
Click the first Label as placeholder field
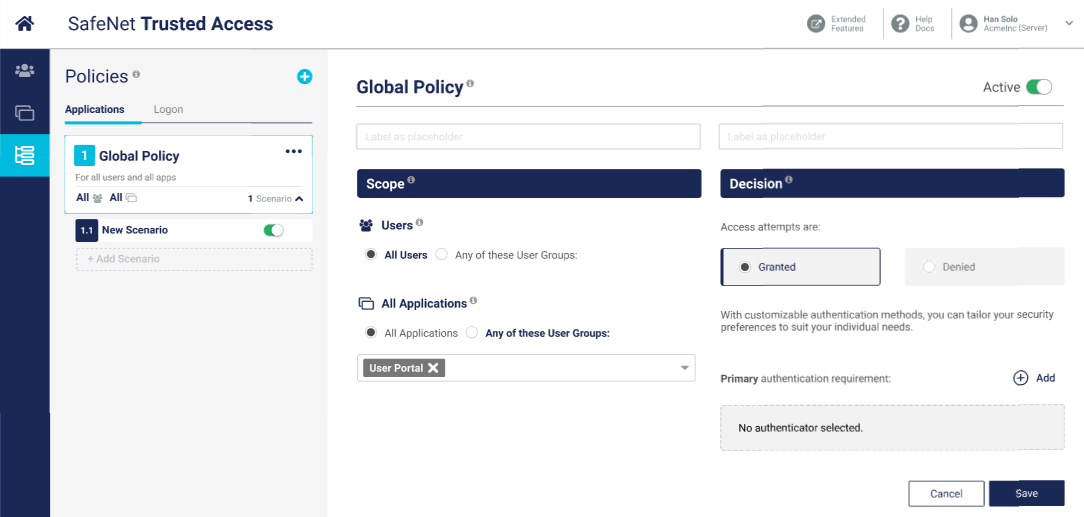(x=528, y=136)
